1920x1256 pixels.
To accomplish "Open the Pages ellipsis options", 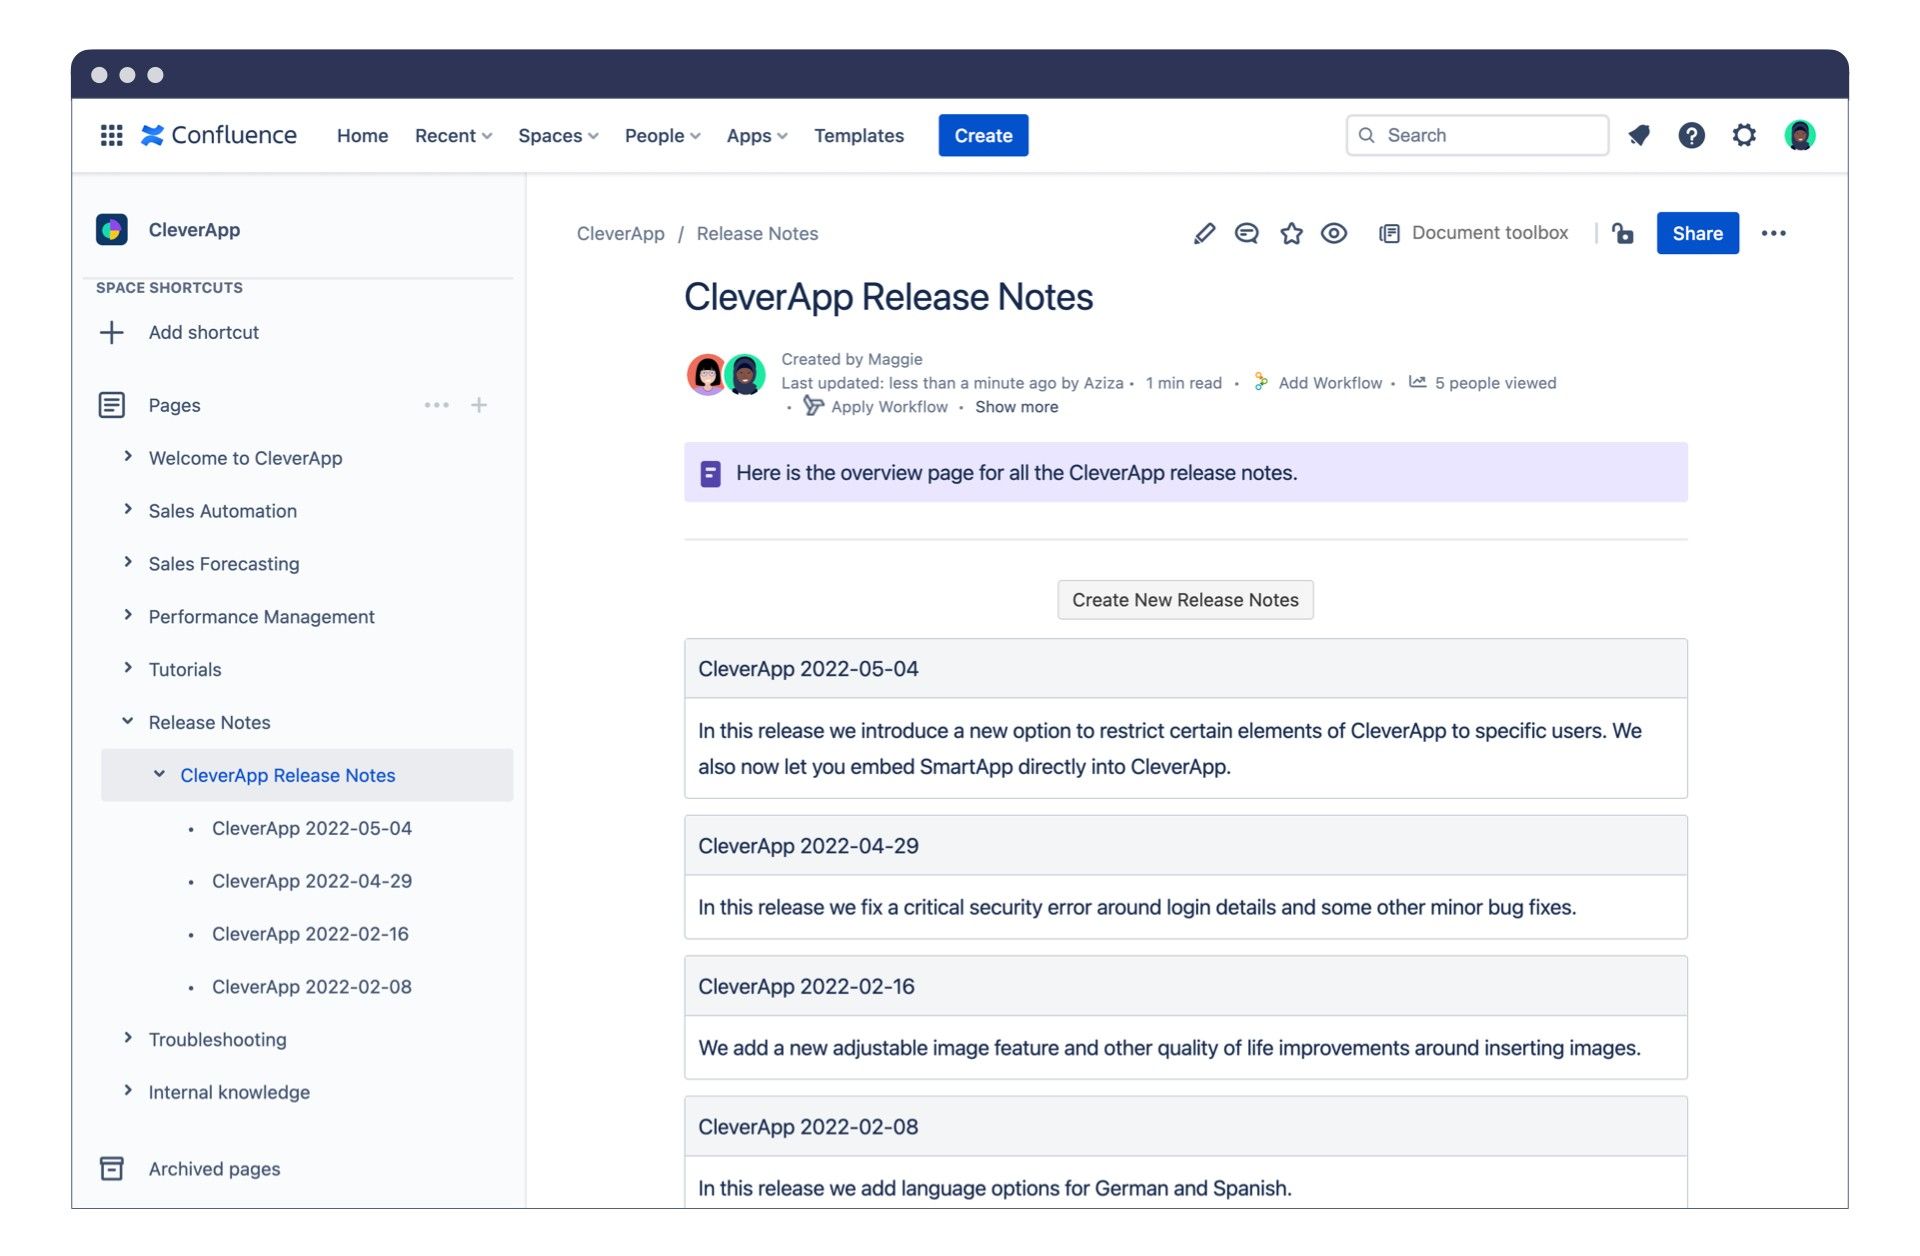I will [437, 405].
